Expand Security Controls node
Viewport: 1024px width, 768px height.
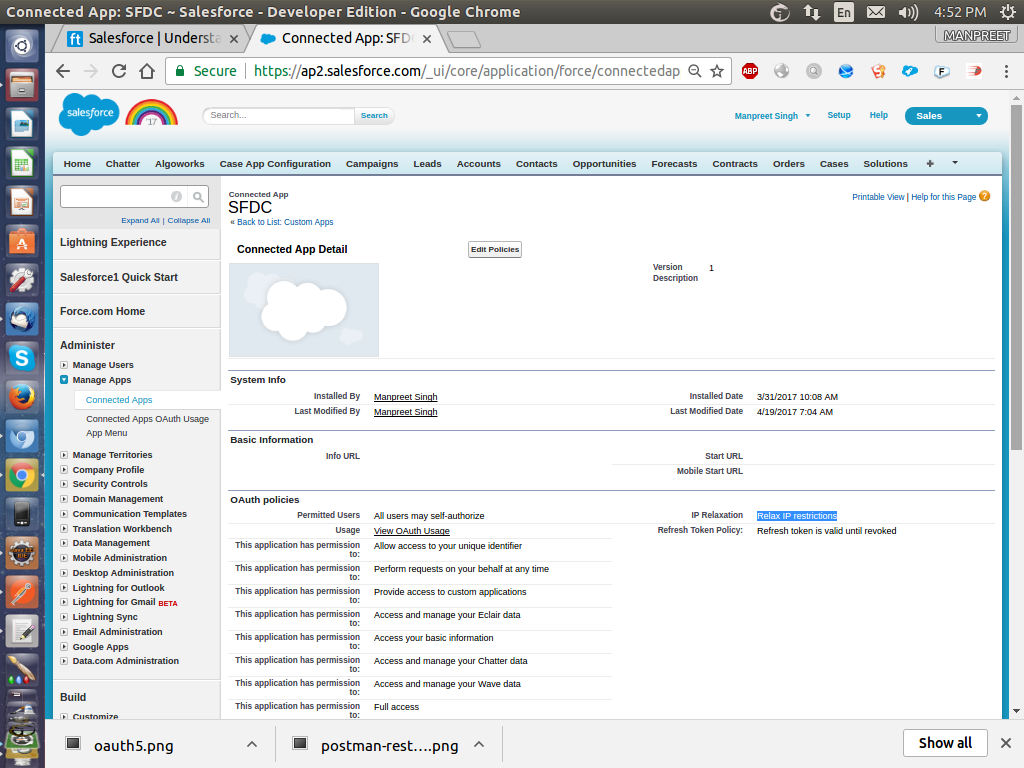pyautogui.click(x=64, y=484)
